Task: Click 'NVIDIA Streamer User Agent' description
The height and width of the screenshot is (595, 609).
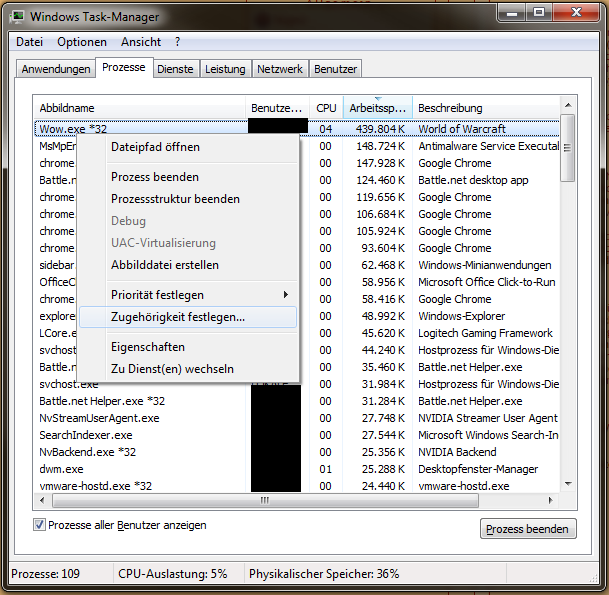Action: pyautogui.click(x=488, y=418)
